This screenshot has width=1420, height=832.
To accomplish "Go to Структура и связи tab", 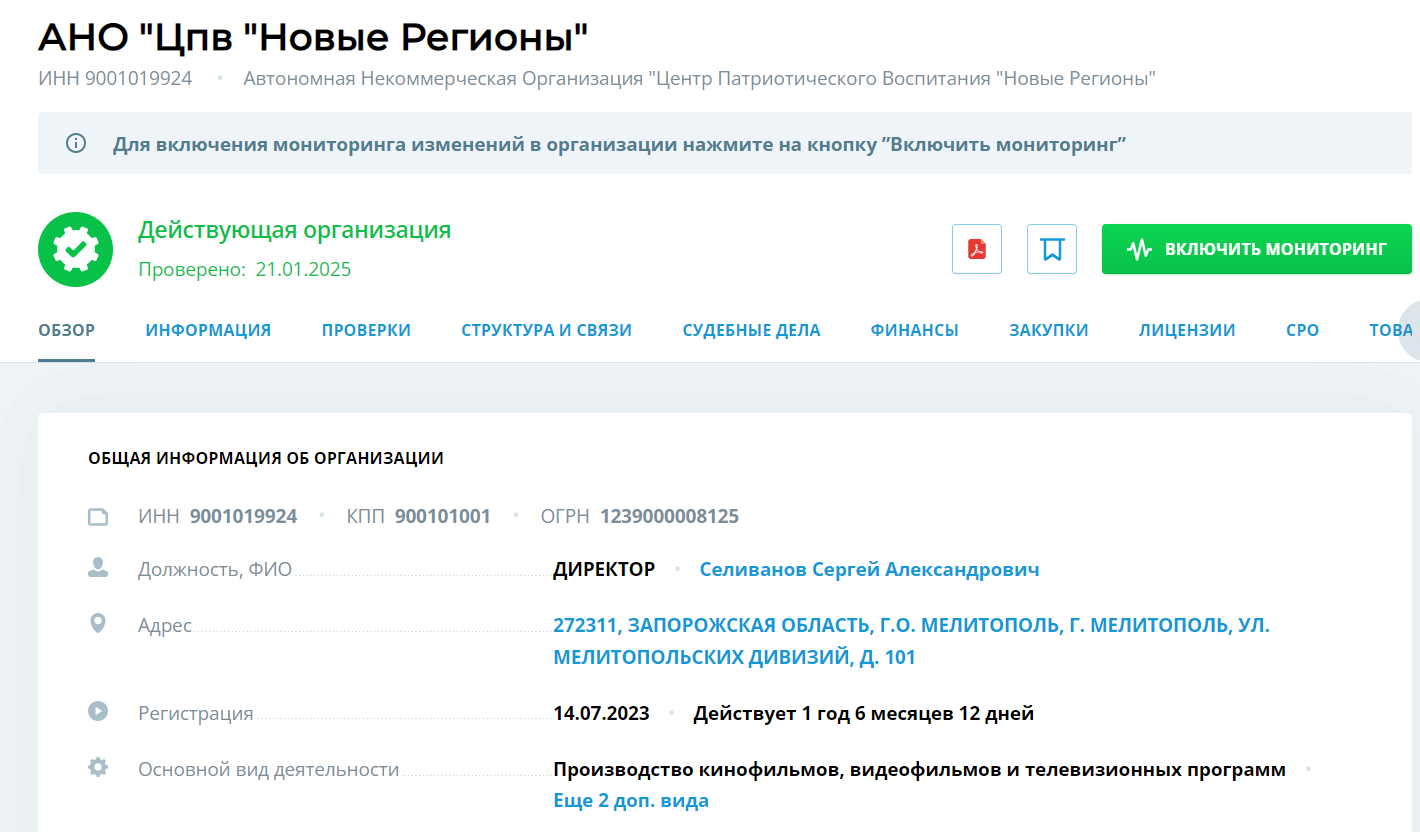I will point(546,330).
